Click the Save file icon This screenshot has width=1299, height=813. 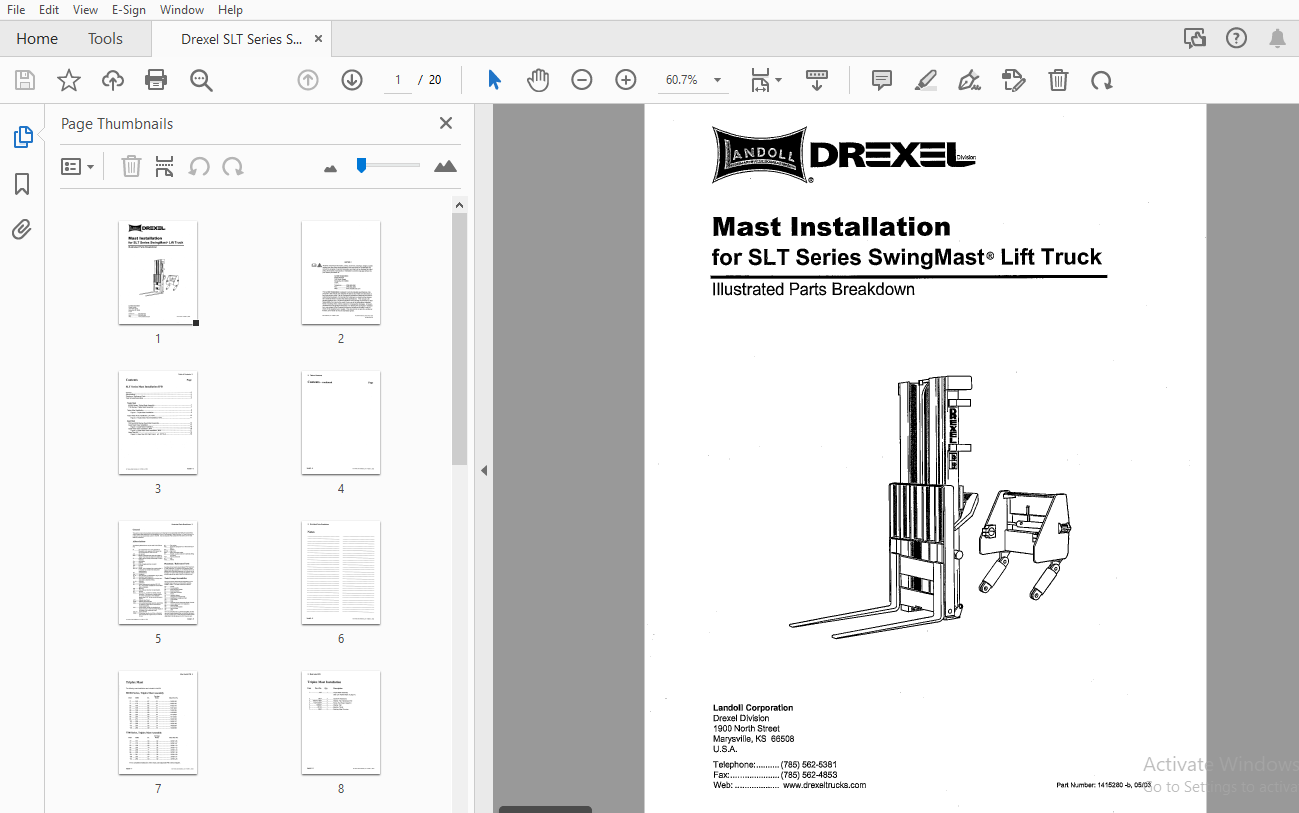pyautogui.click(x=25, y=80)
